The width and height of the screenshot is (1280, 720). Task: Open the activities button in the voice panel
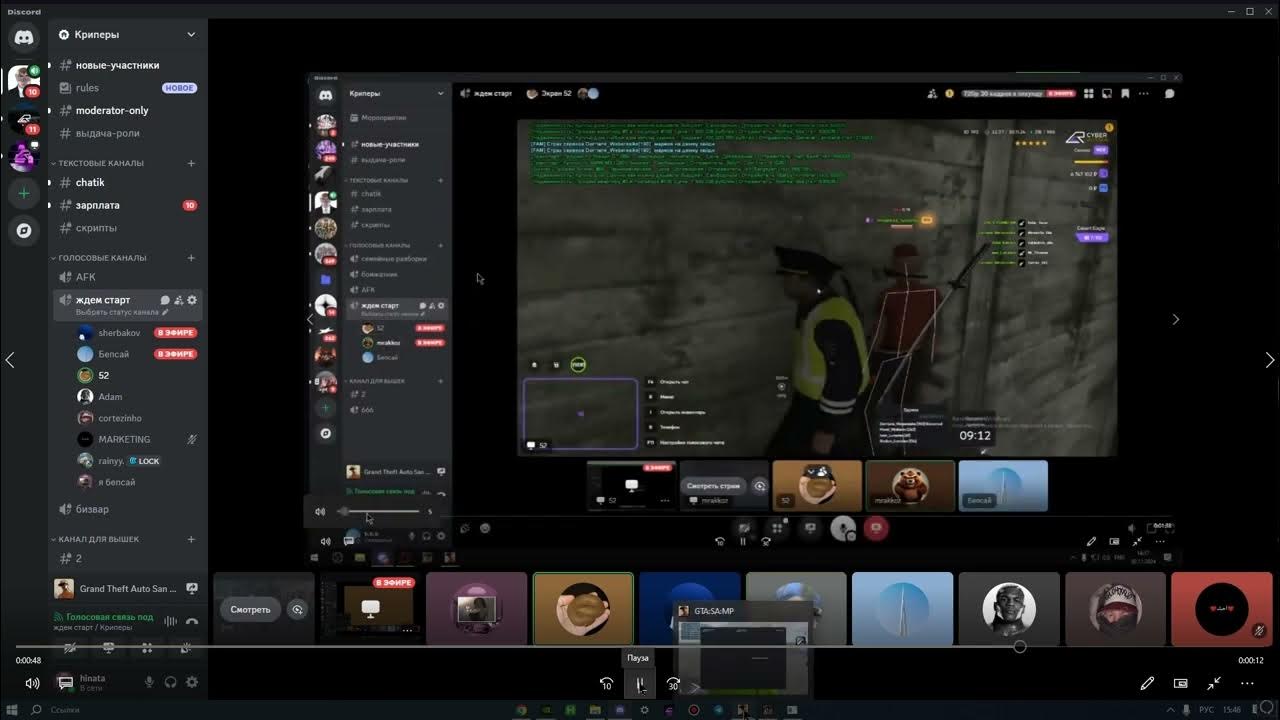point(147,648)
